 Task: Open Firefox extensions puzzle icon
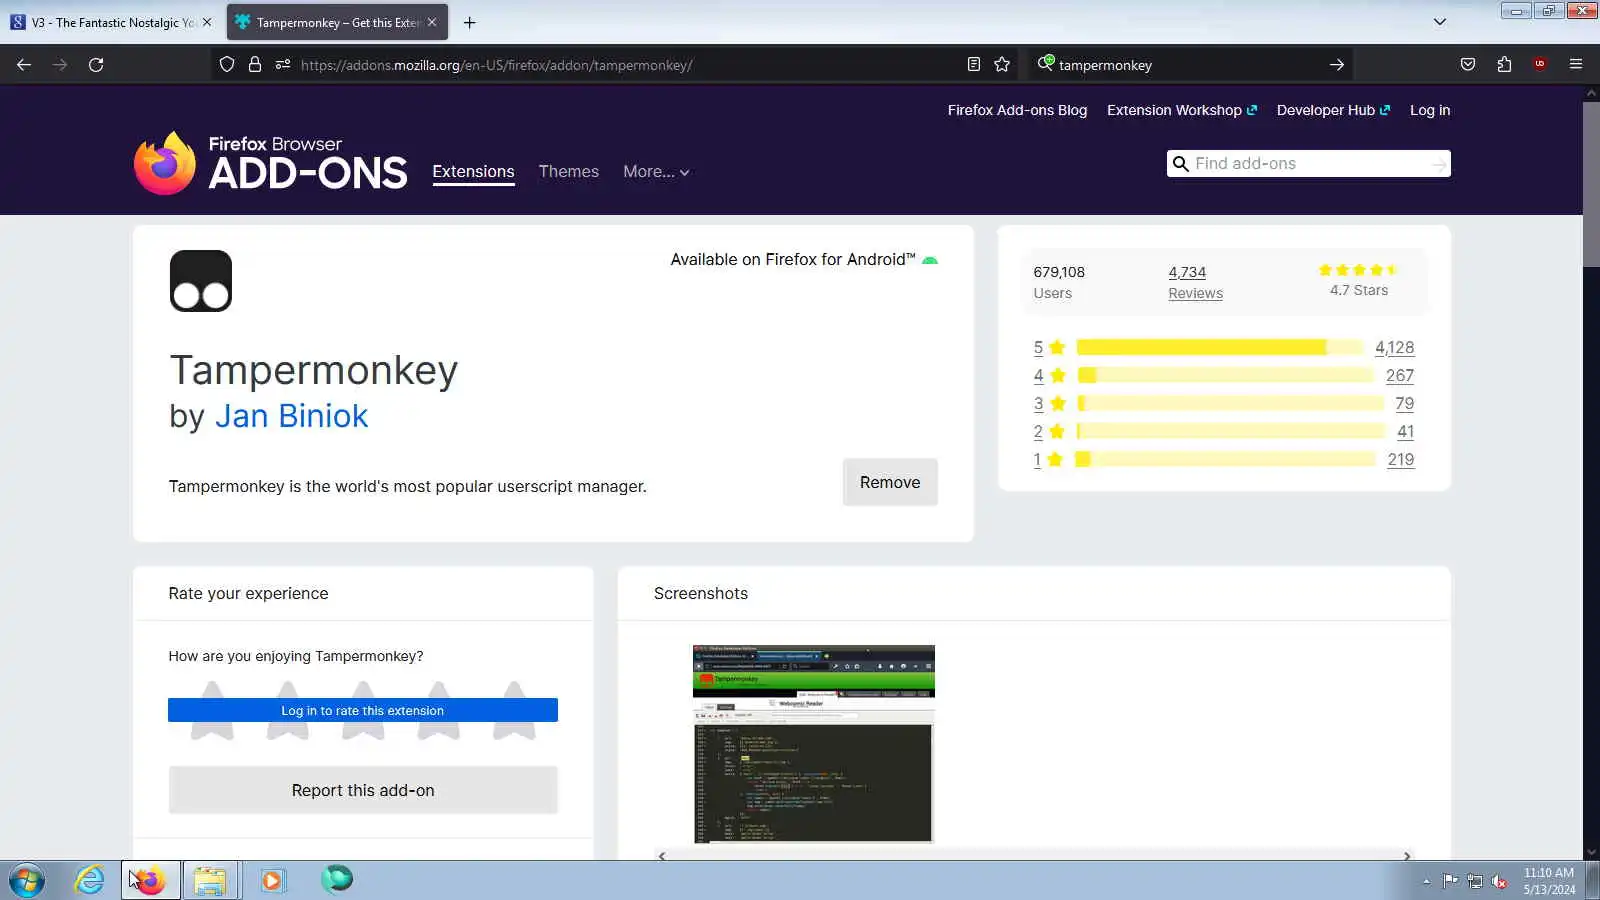[x=1504, y=65]
